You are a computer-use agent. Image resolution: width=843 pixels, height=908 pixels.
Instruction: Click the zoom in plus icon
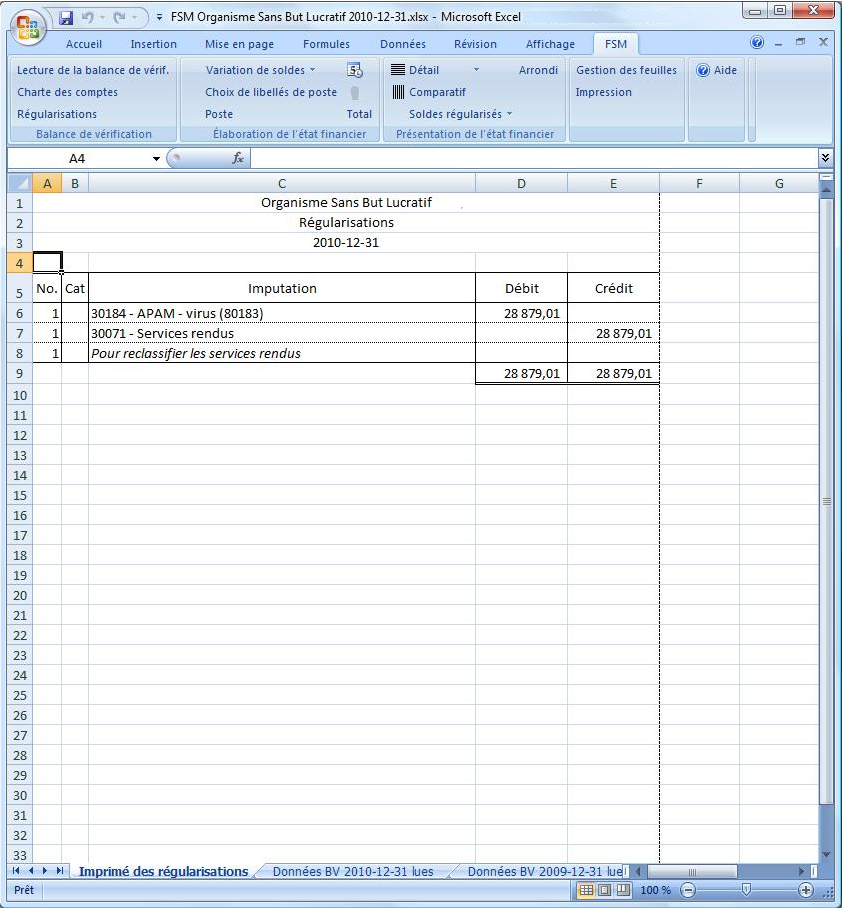click(x=806, y=890)
